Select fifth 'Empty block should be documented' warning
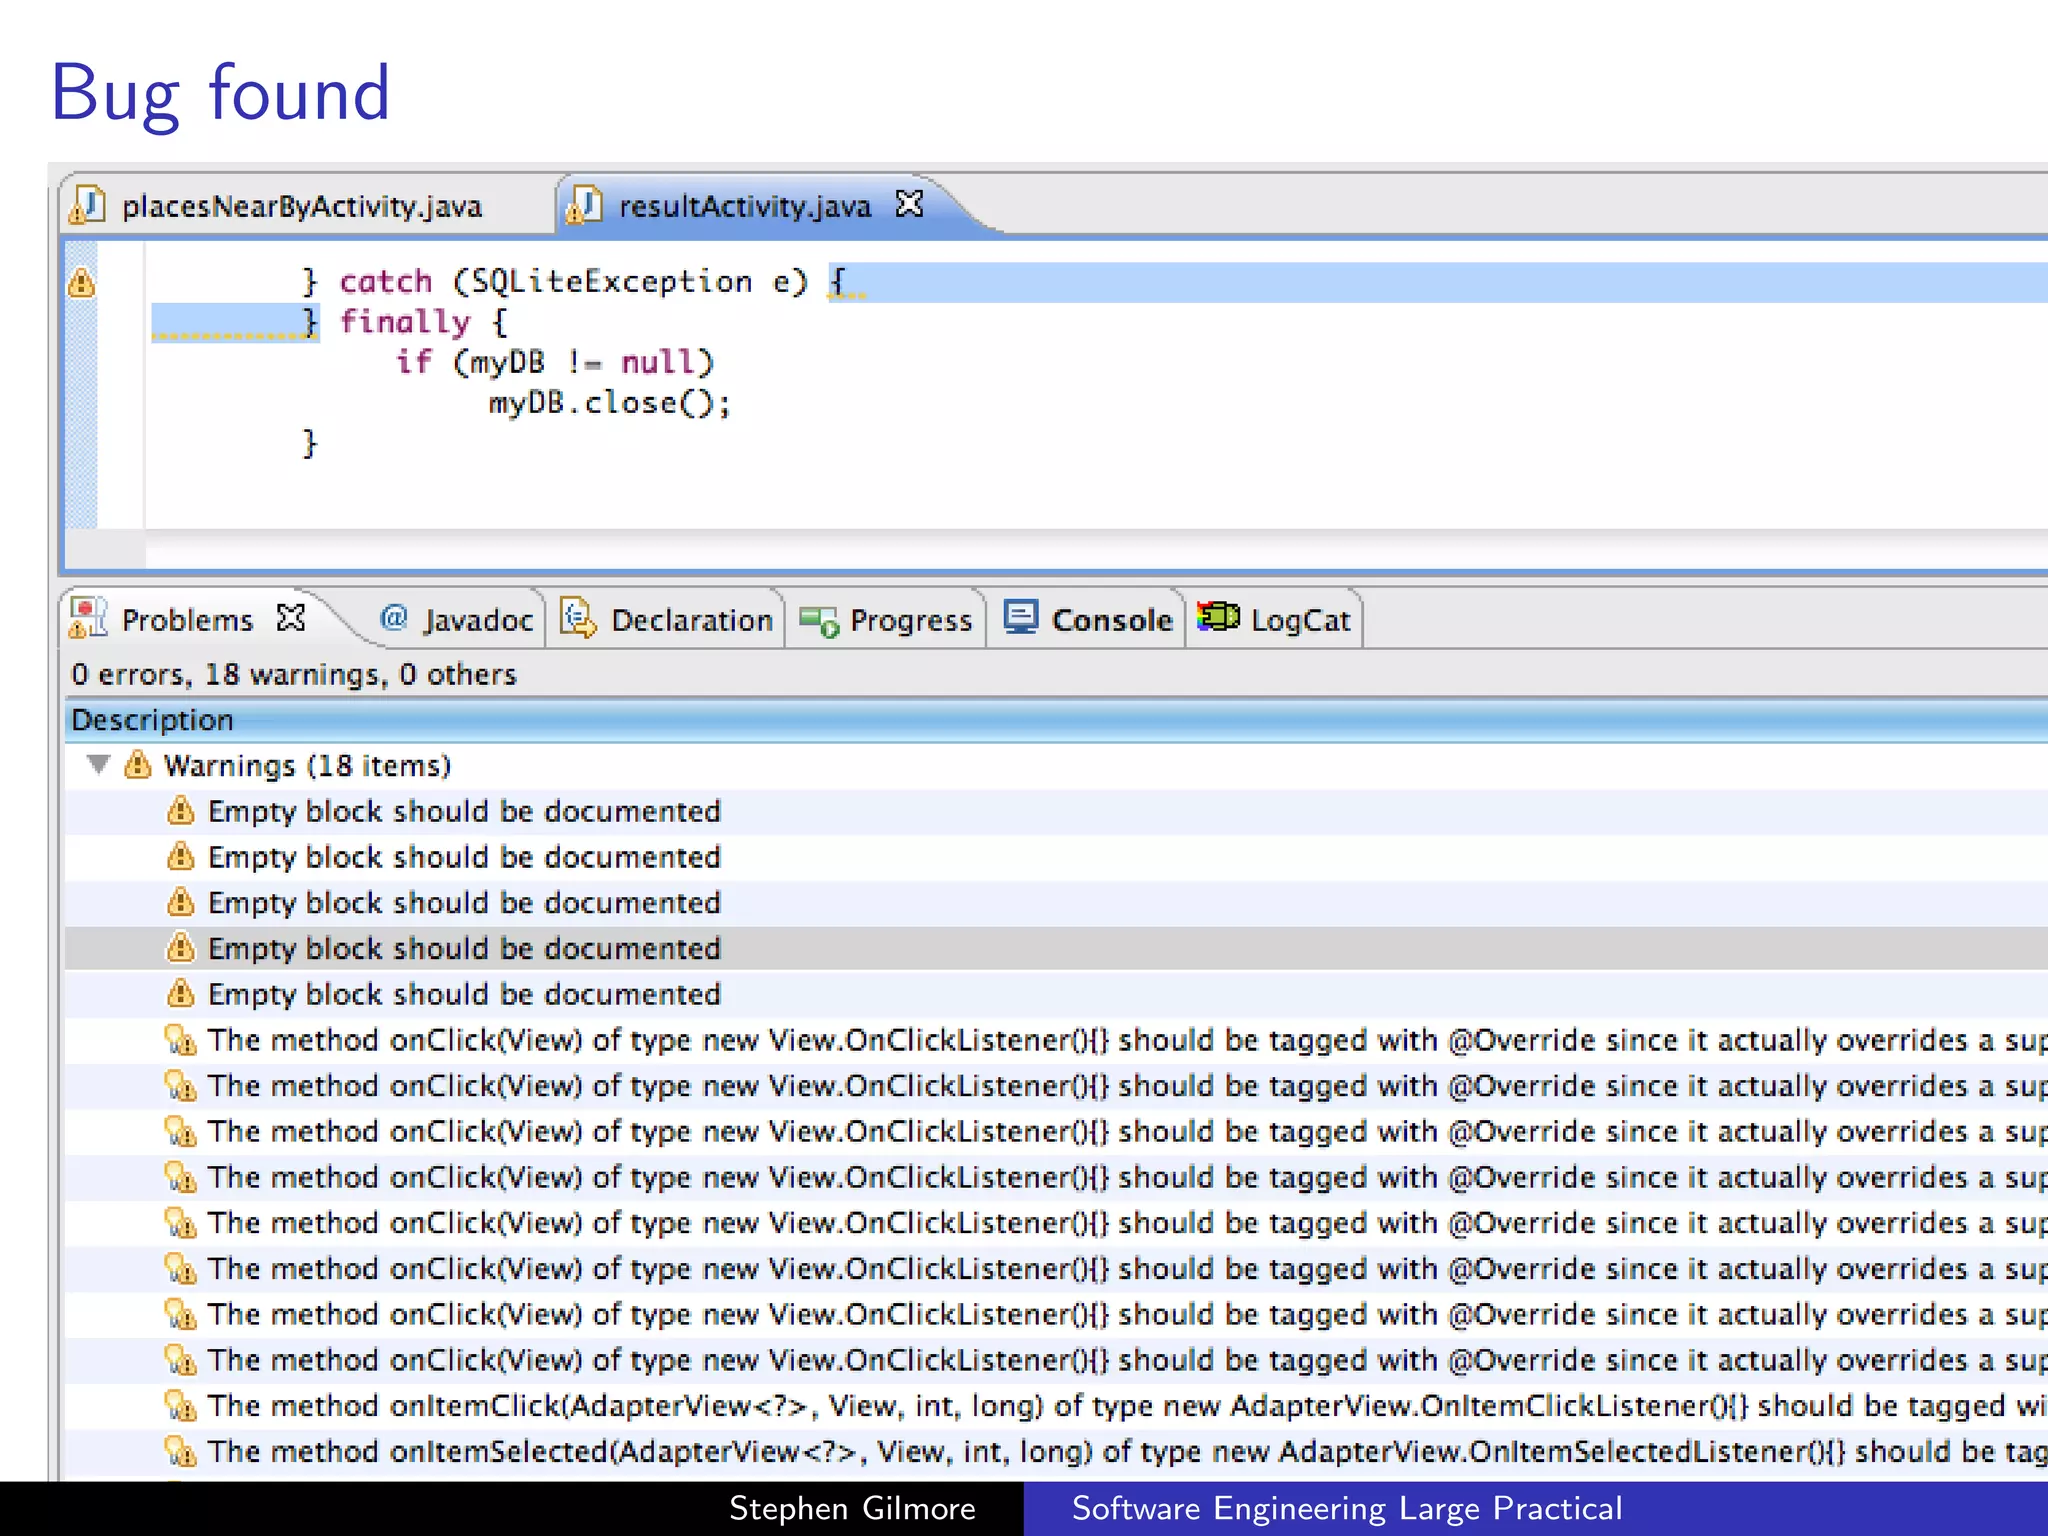This screenshot has width=2048, height=1536. 1056,994
